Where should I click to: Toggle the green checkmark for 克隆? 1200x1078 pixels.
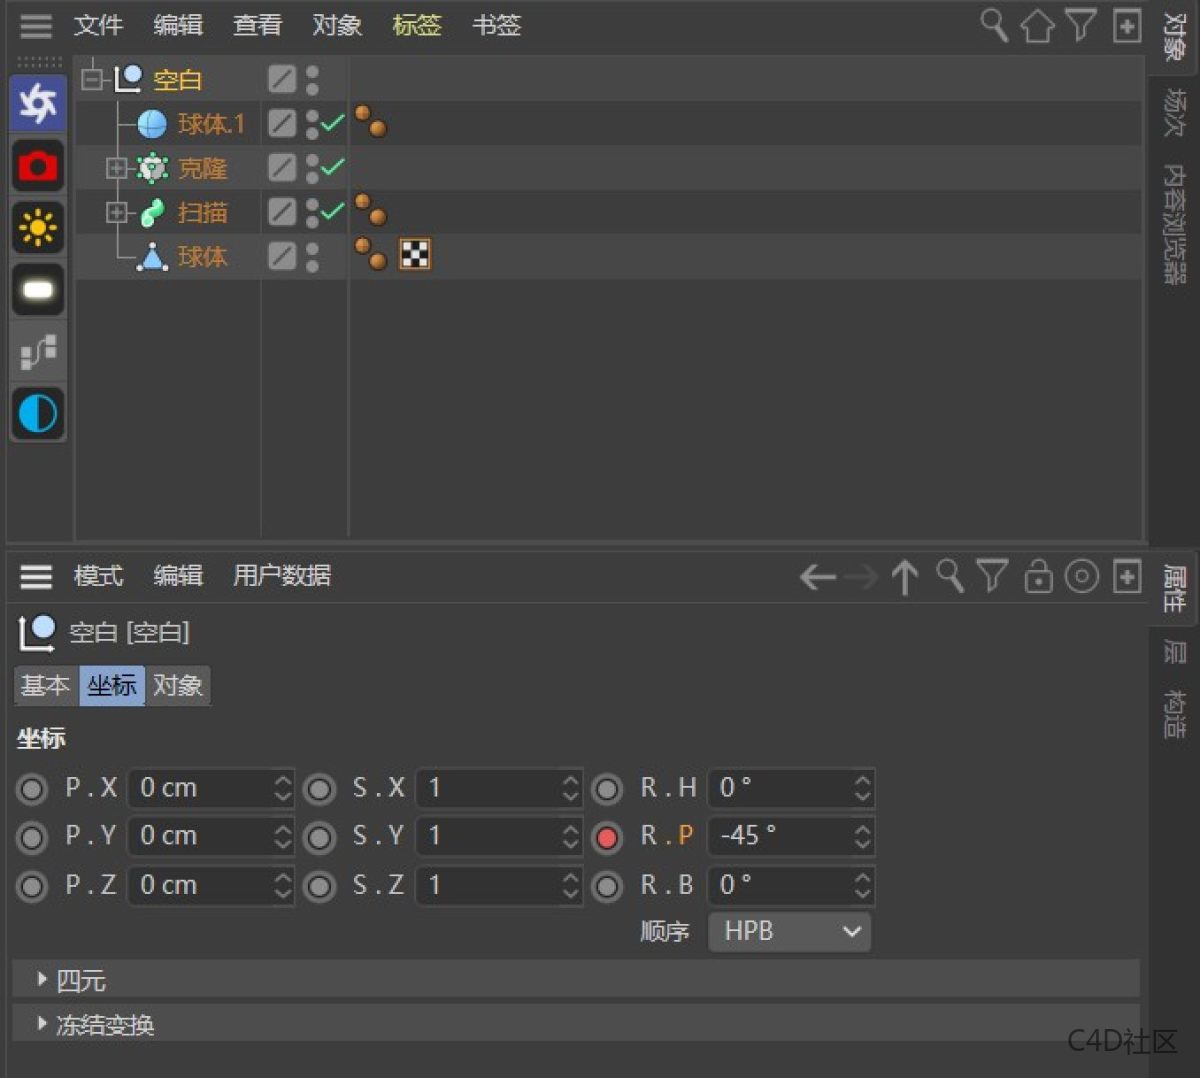point(332,167)
